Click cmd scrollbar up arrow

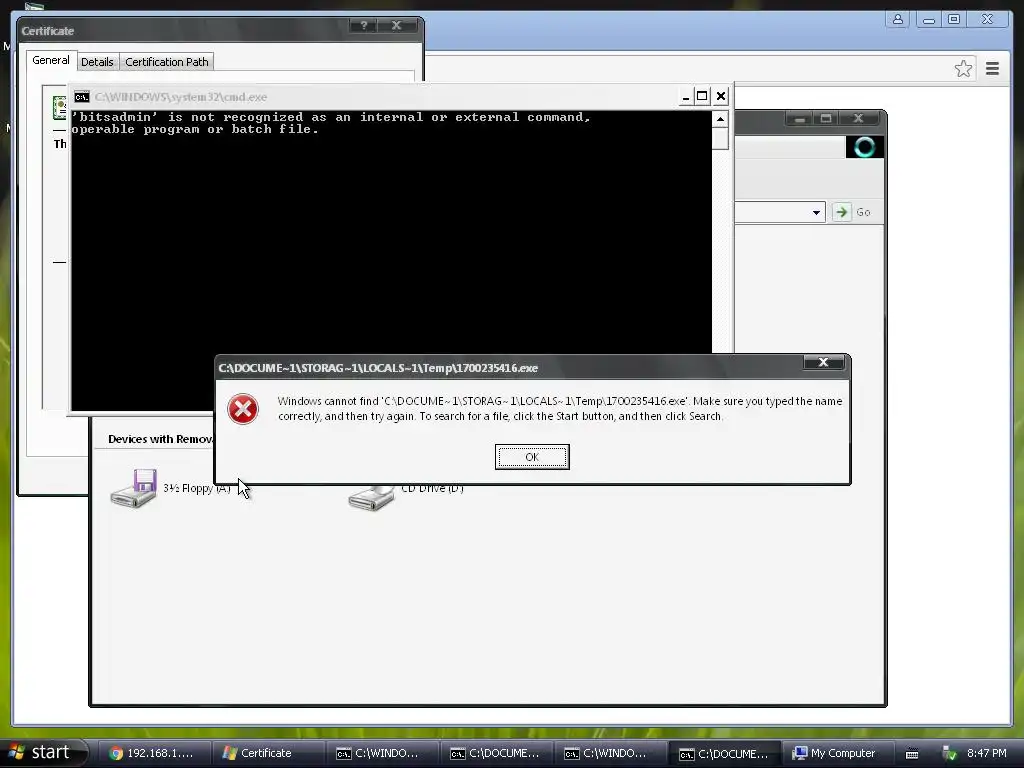[720, 119]
